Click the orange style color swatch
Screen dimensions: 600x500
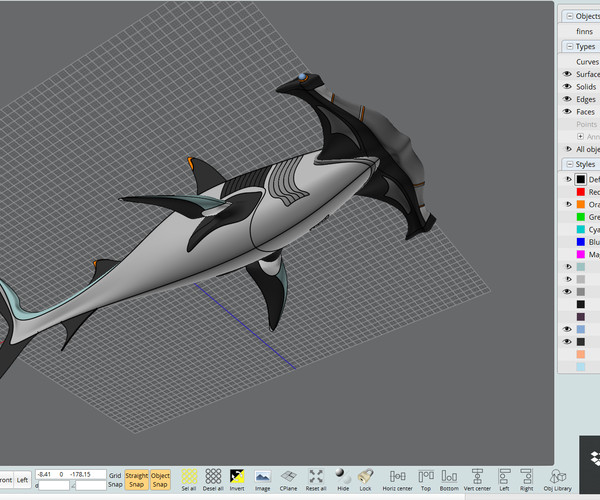tap(580, 204)
